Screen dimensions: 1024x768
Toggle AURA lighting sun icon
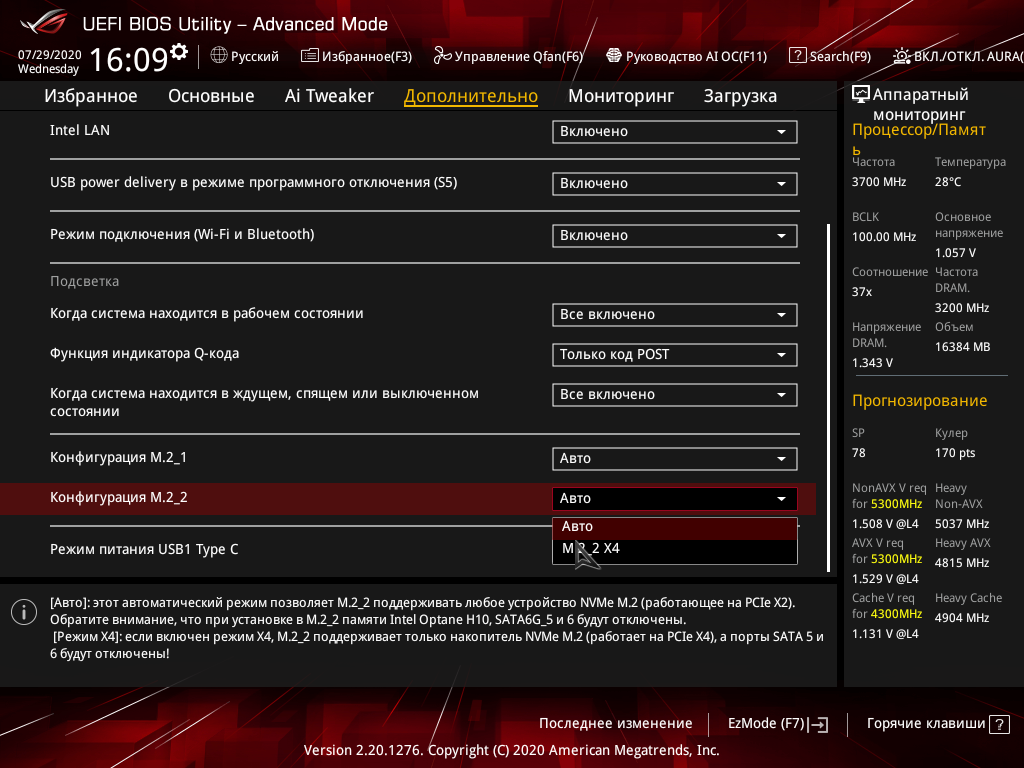point(901,56)
